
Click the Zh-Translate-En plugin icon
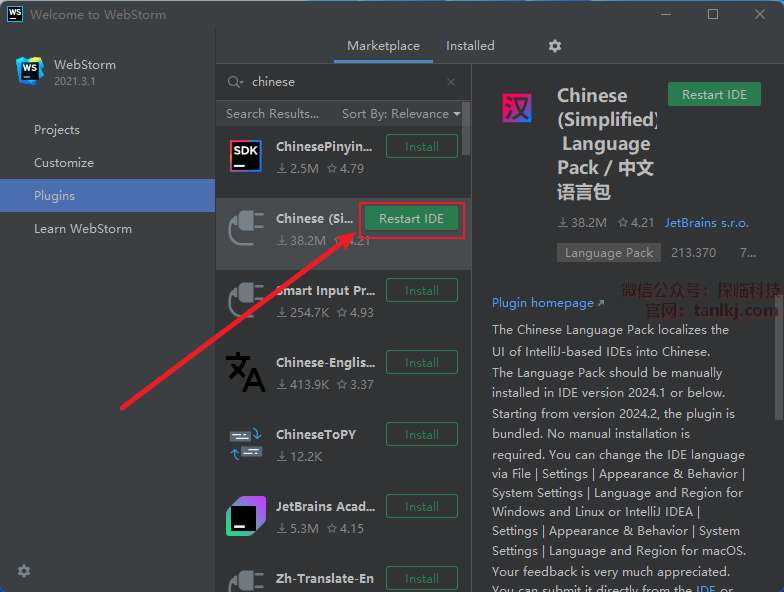tap(246, 581)
